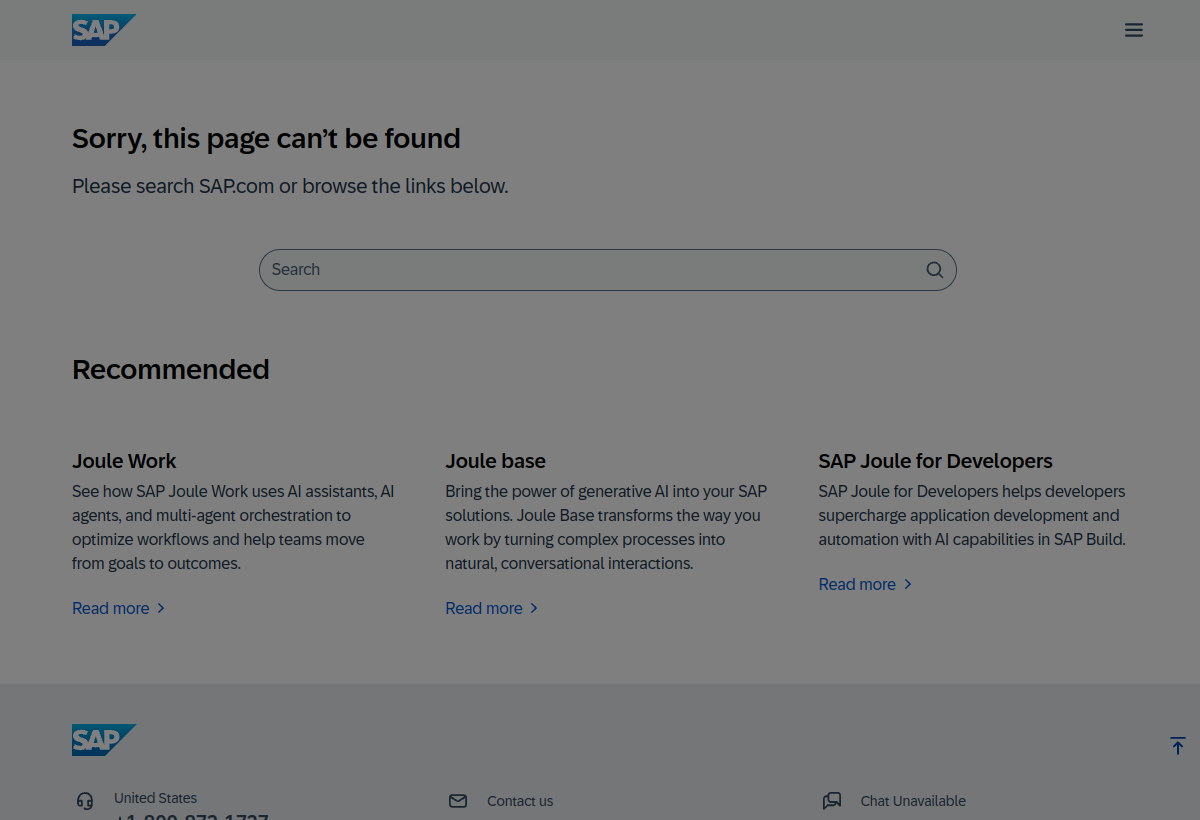Click the SAP Joule for Developers heading
1200x820 pixels.
tap(935, 461)
